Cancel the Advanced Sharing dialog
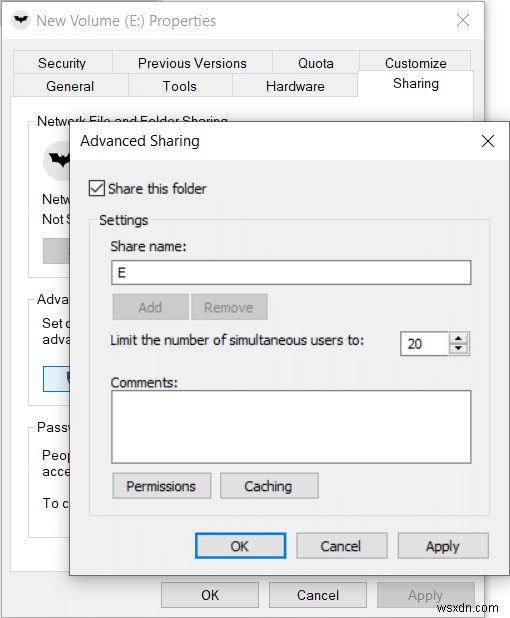Screen dimensions: 510x618 [x=341, y=546]
